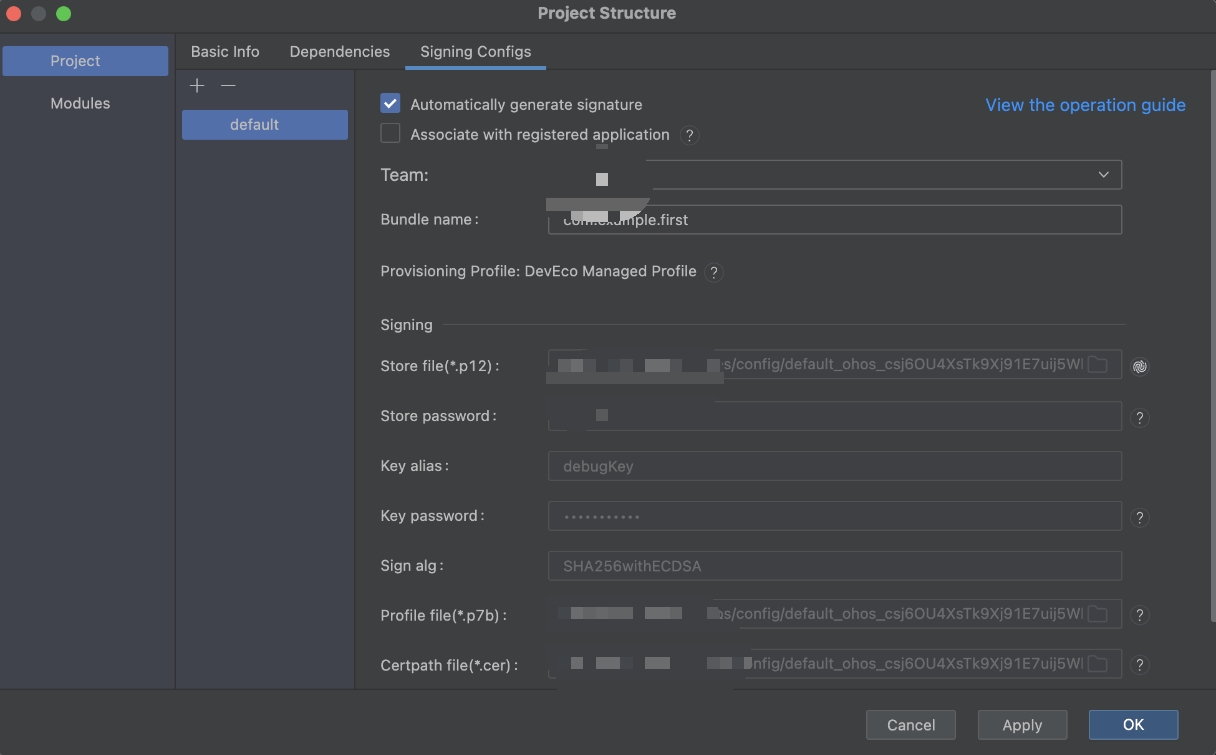Open help icon for Store password
1216x755 pixels.
[x=1139, y=418]
